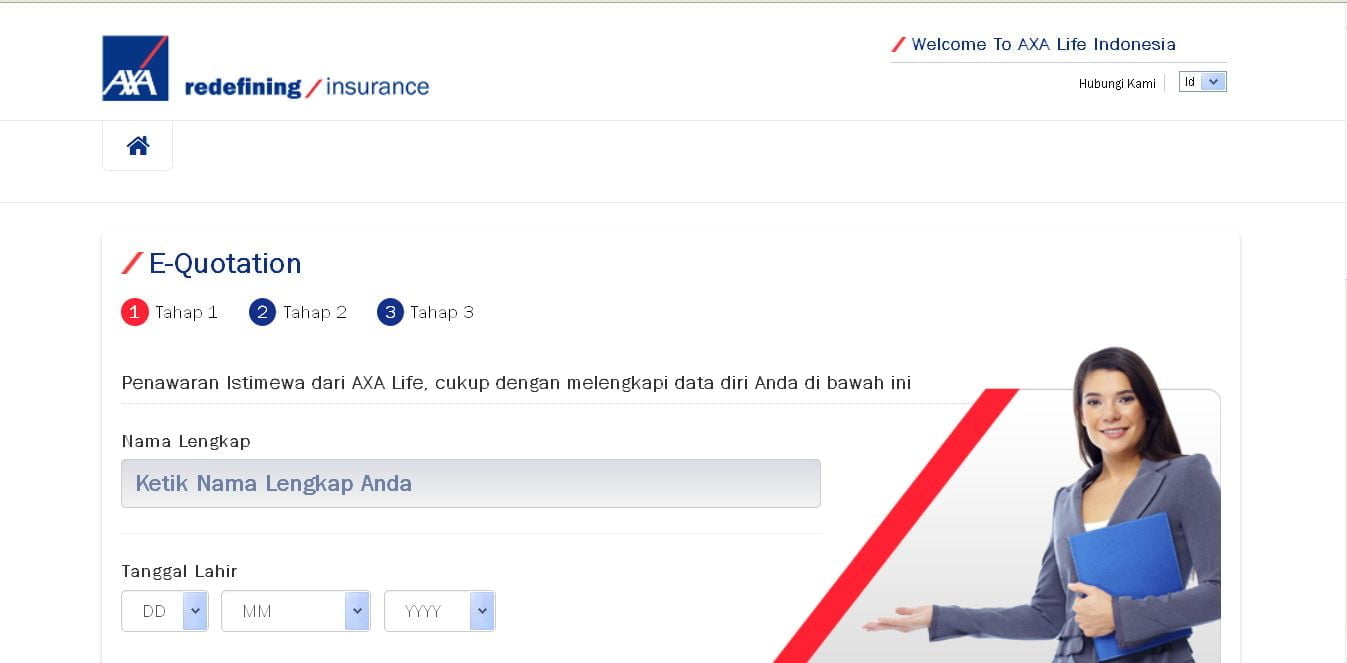Go to the home page via house icon
1347x663 pixels.
138,146
